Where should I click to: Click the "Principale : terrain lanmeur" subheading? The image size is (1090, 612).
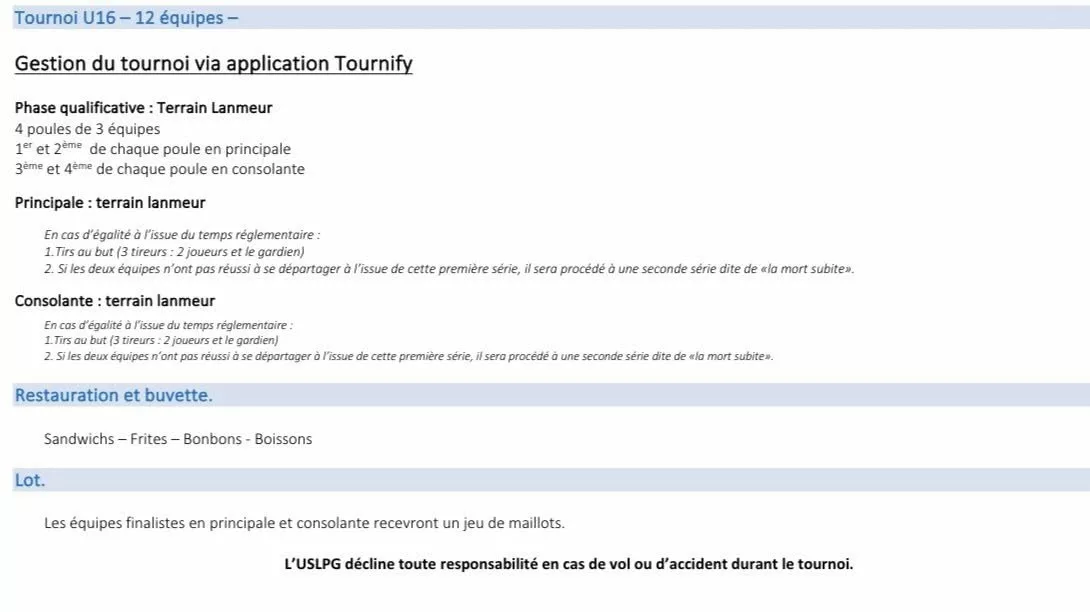click(110, 203)
